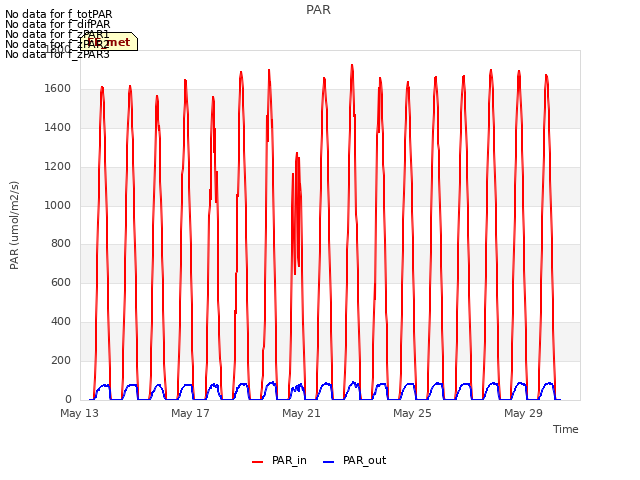Image resolution: width=640 pixels, height=480 pixels.
Task: Click the 1000 y-axis tick label
Action: 58,205
